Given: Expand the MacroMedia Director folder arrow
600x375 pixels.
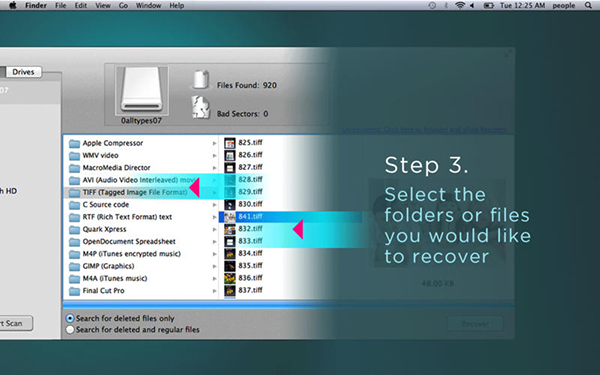Looking at the screenshot, I should coord(214,168).
